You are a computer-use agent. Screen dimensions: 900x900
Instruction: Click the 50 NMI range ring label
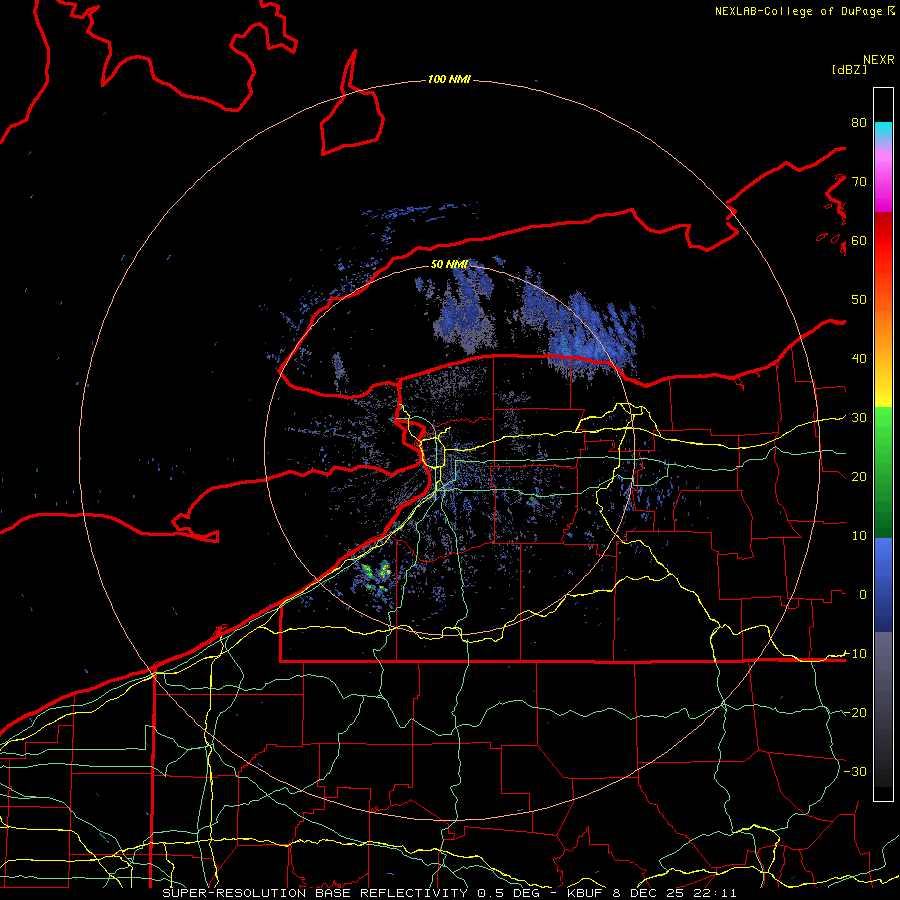(449, 264)
